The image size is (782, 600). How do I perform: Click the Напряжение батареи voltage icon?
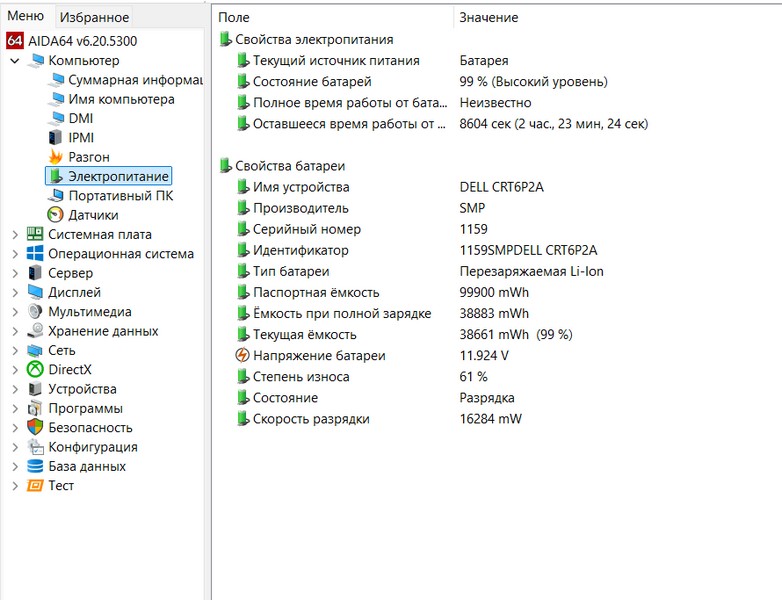pyautogui.click(x=242, y=356)
